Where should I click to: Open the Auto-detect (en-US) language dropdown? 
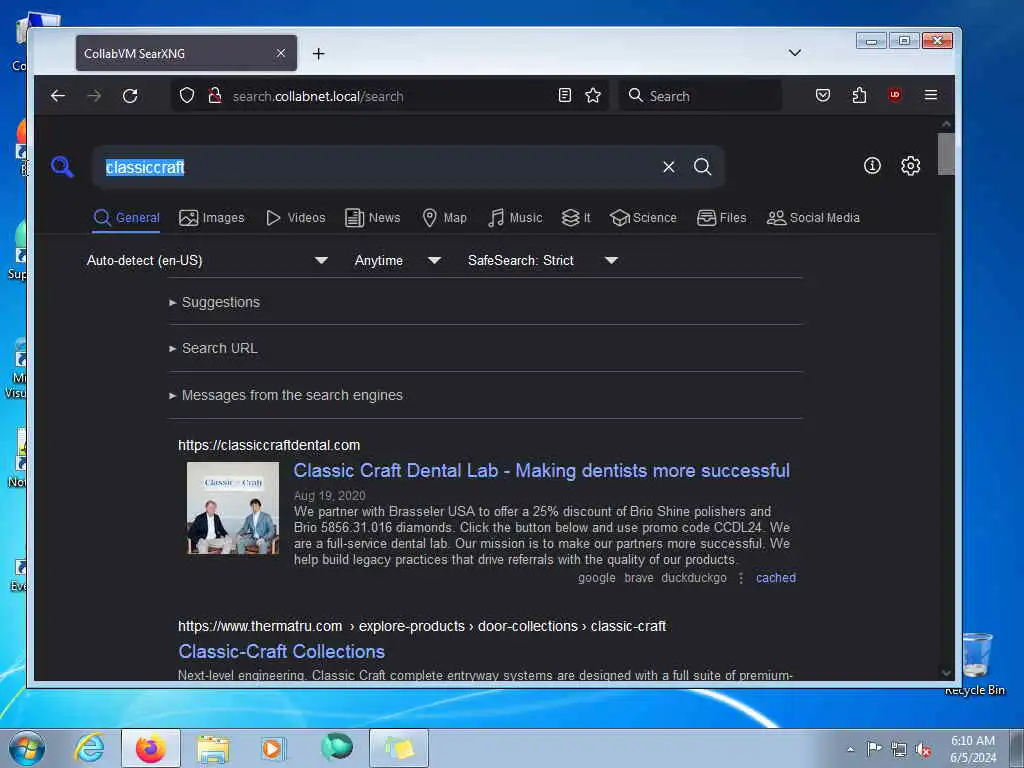coord(207,261)
